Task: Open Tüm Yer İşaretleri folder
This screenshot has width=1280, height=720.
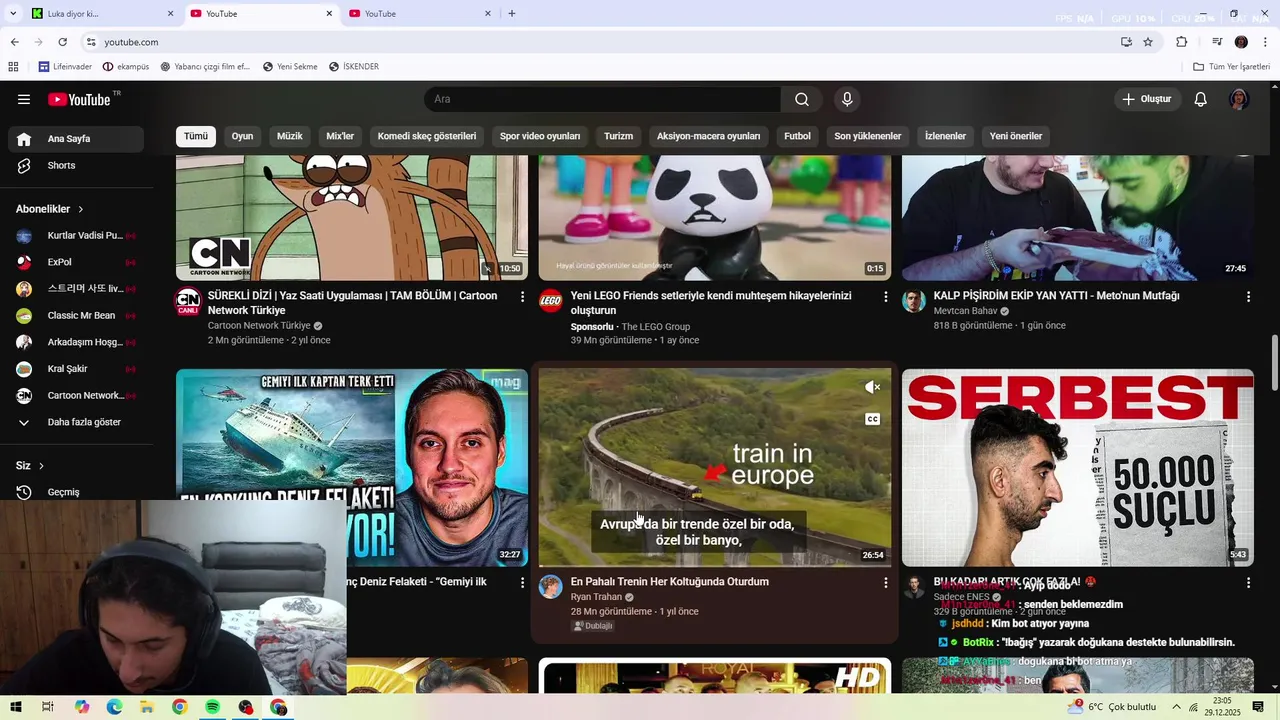Action: click(x=1232, y=67)
